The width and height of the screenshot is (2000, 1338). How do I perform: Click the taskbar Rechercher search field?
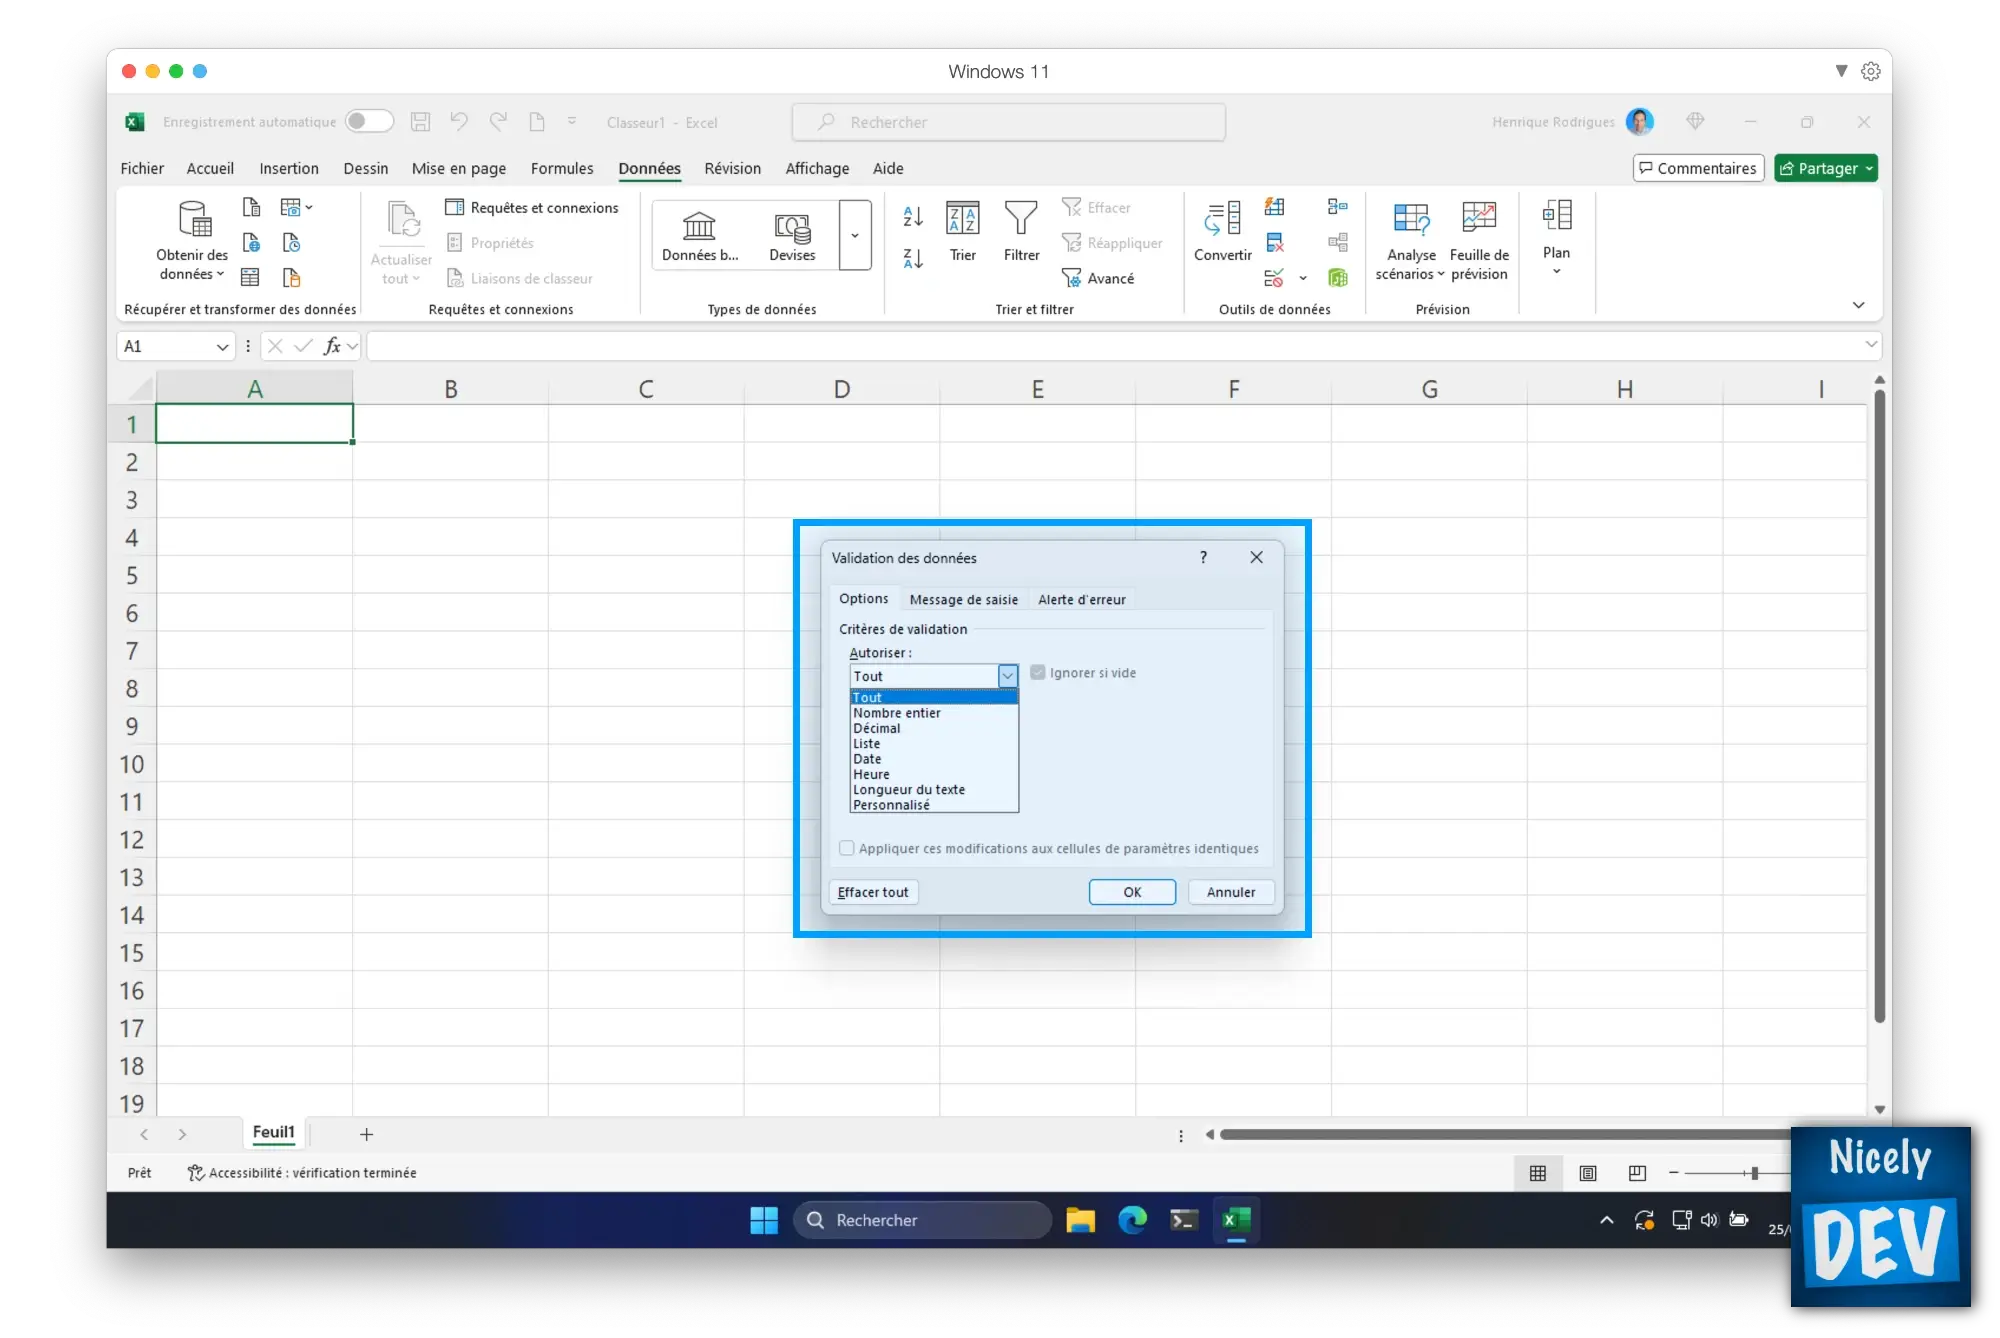pos(922,1220)
